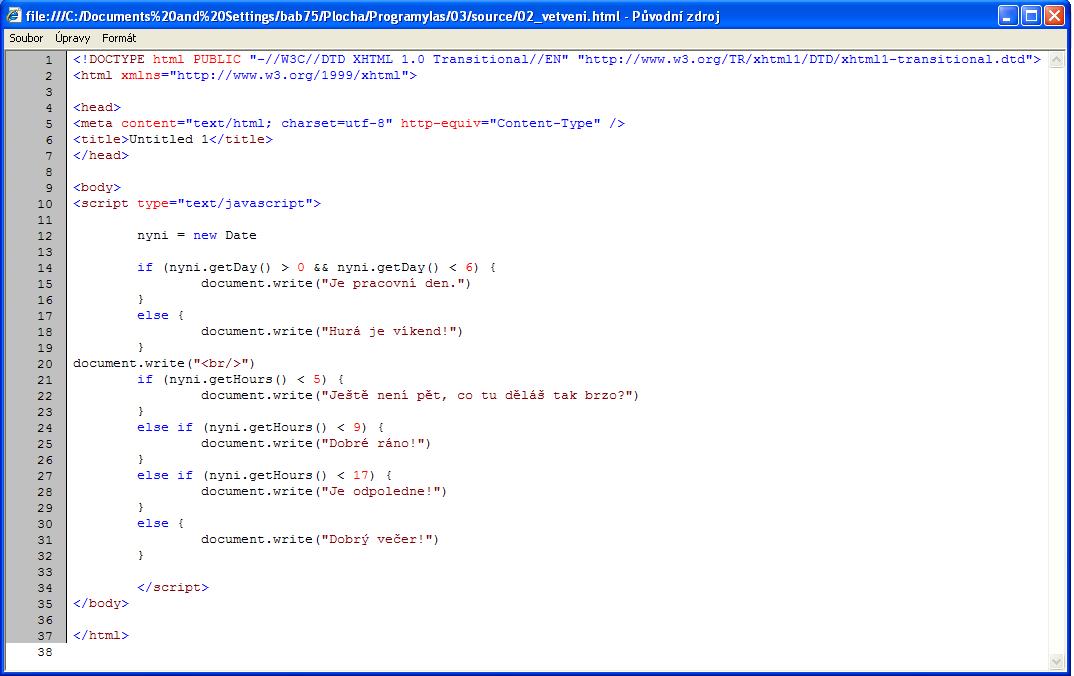This screenshot has height=676, width=1074.
Task: Maximize the source viewer window
Action: coord(1030,15)
